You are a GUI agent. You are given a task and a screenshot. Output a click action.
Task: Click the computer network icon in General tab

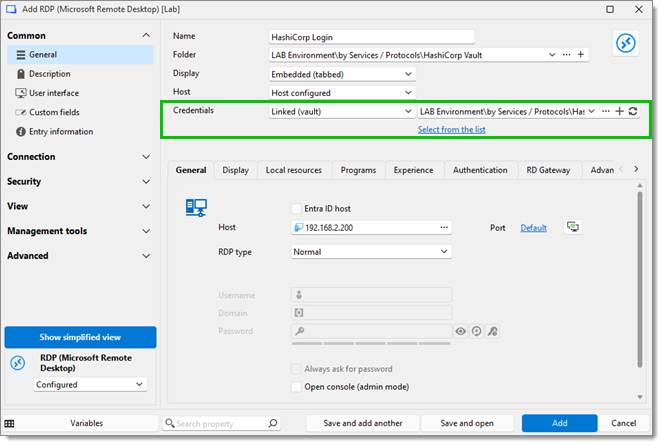196,208
